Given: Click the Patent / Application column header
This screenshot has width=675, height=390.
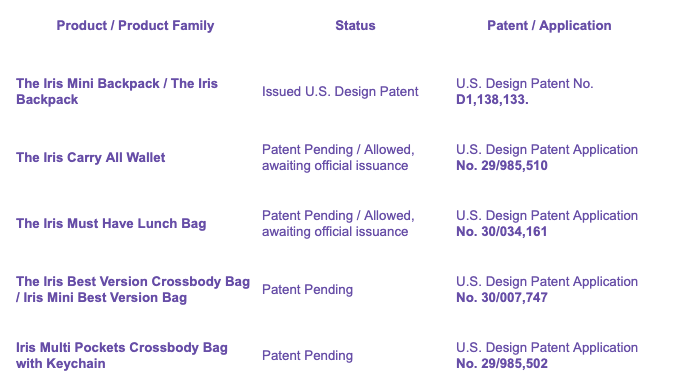Looking at the screenshot, I should (549, 25).
